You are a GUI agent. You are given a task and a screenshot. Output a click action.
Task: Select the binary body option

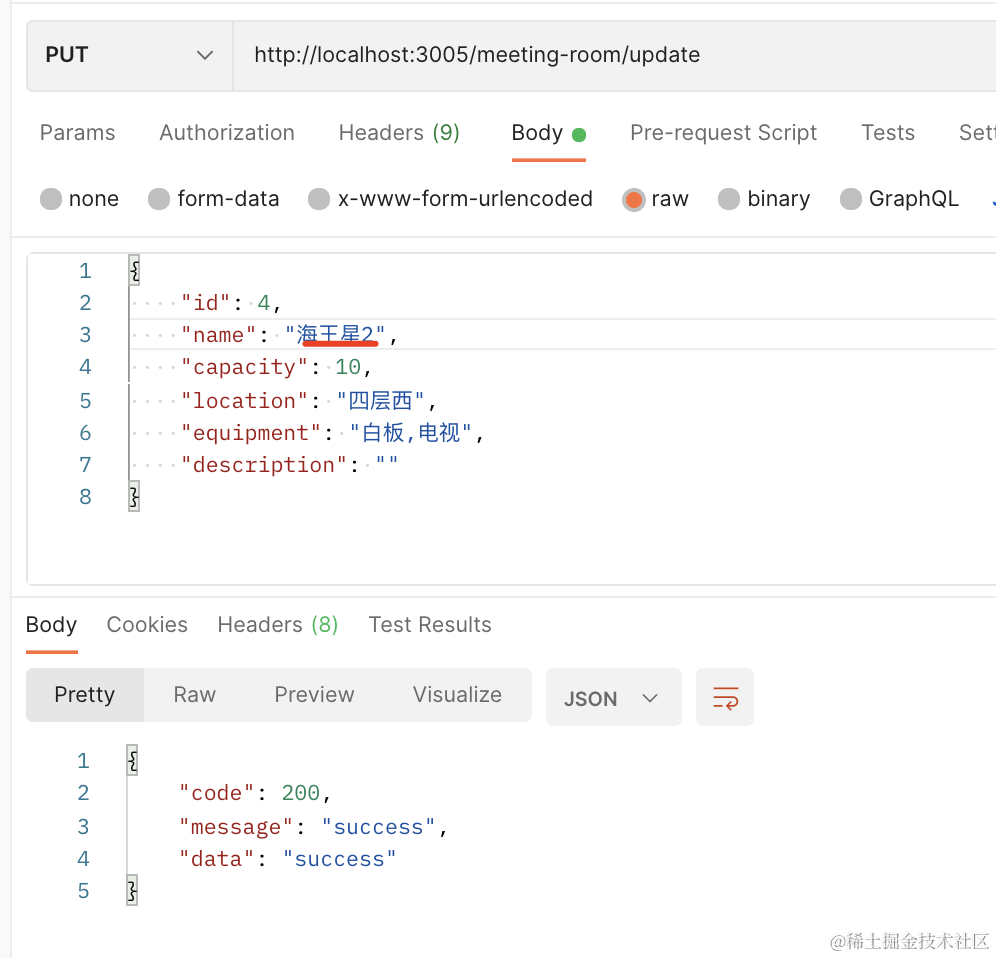point(729,199)
